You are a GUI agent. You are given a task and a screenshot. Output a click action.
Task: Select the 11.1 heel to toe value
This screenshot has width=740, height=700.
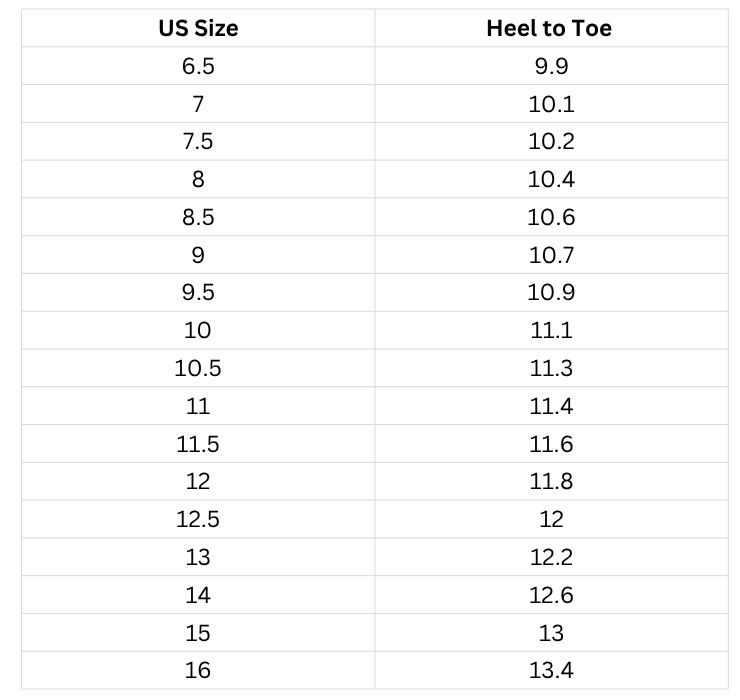pyautogui.click(x=551, y=330)
